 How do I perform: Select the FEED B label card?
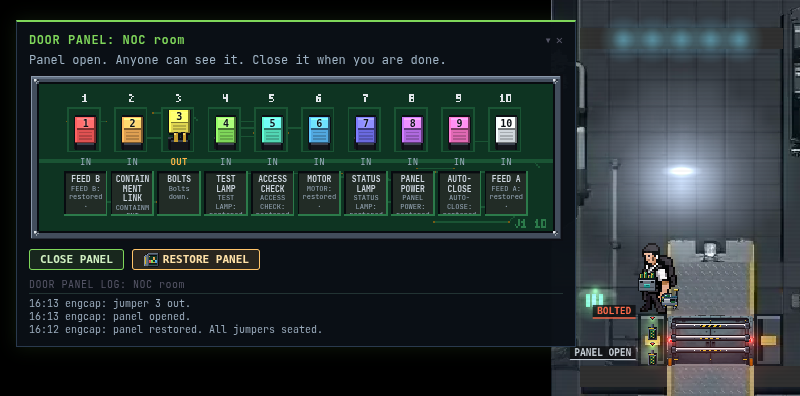(86, 193)
